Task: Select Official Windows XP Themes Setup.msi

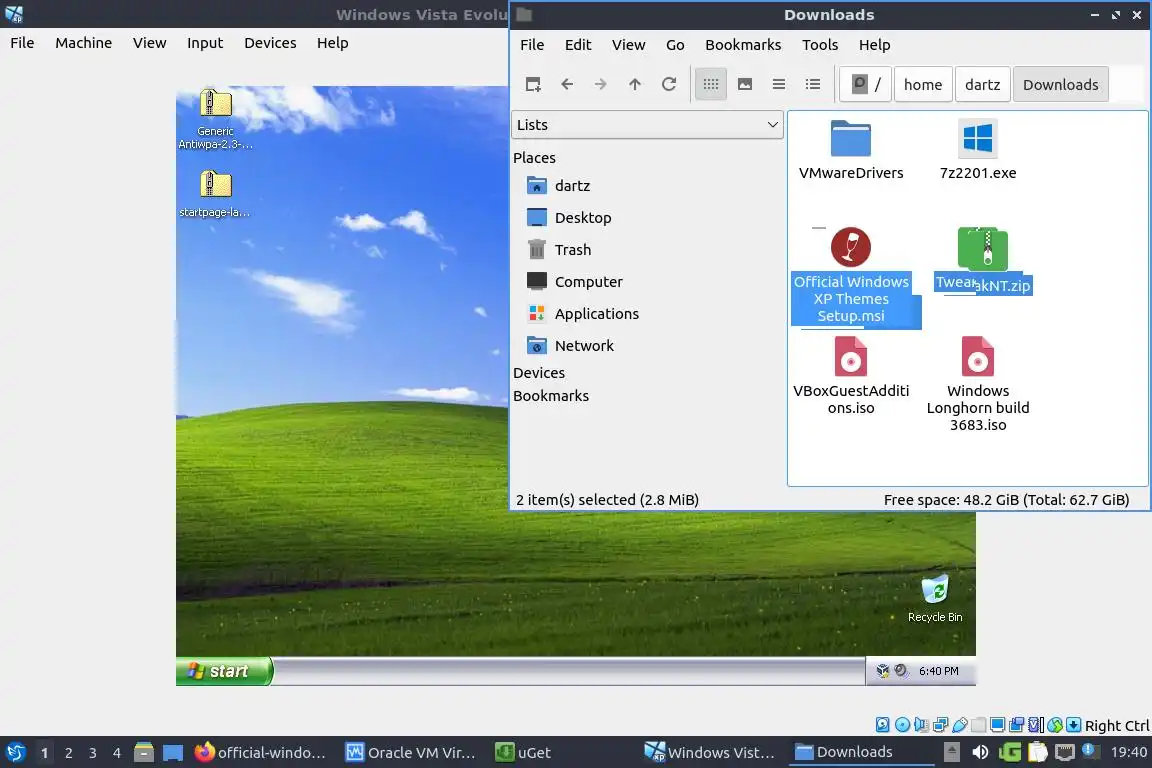Action: coord(852,276)
